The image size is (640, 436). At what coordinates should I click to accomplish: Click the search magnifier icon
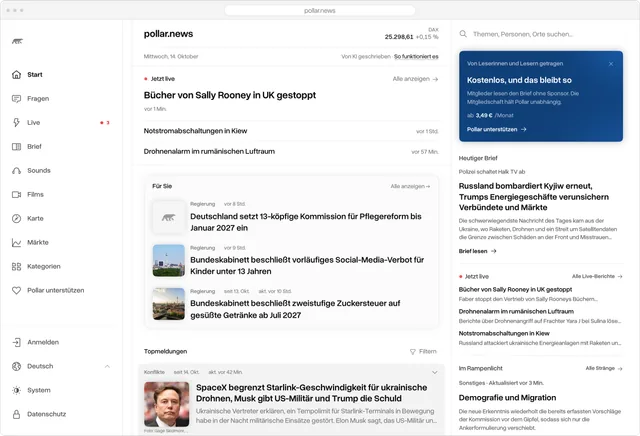pos(463,34)
